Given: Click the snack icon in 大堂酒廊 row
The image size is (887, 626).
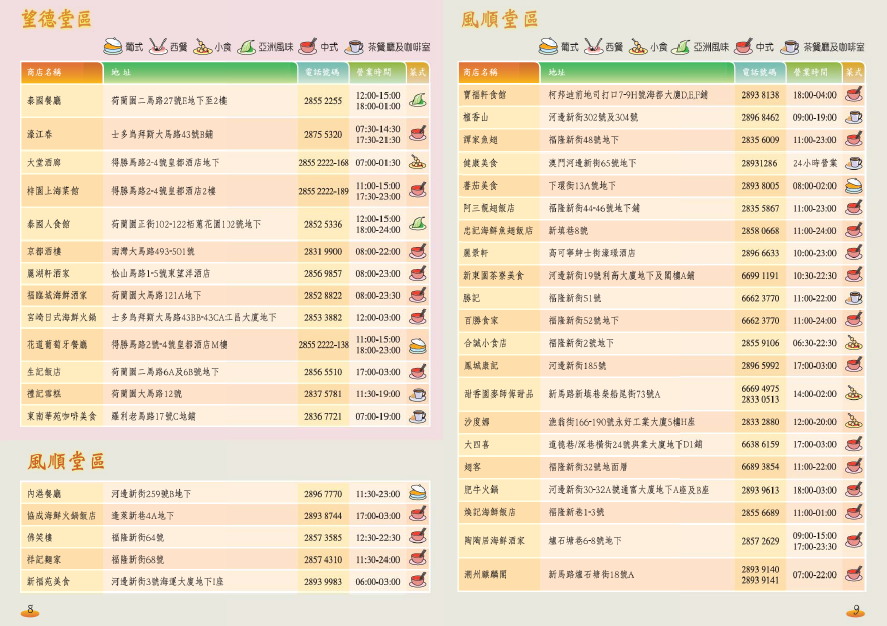Looking at the screenshot, I should [418, 162].
